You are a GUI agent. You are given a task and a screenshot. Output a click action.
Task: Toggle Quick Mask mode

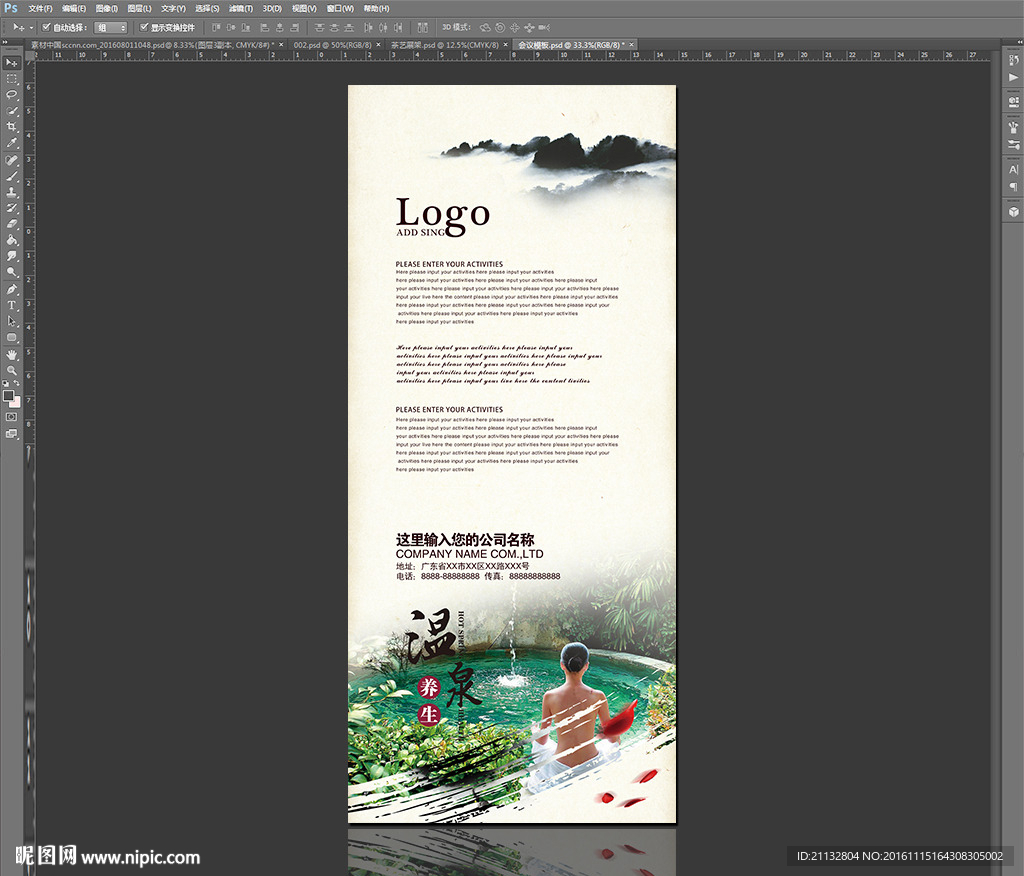click(12, 417)
